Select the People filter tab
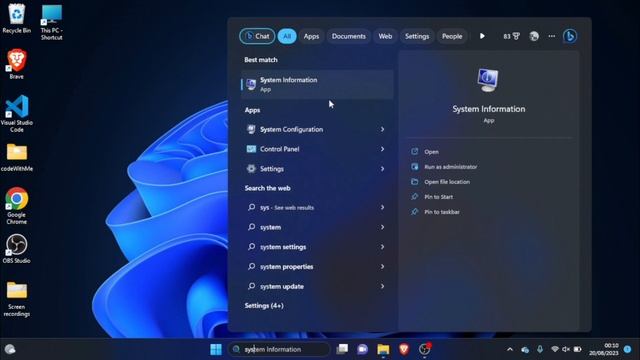 452,36
